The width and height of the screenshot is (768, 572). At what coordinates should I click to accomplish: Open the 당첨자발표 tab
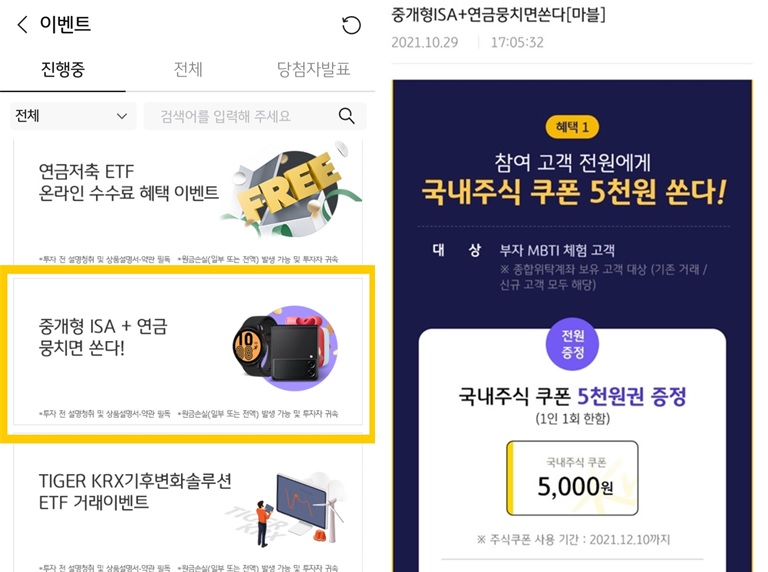313,70
